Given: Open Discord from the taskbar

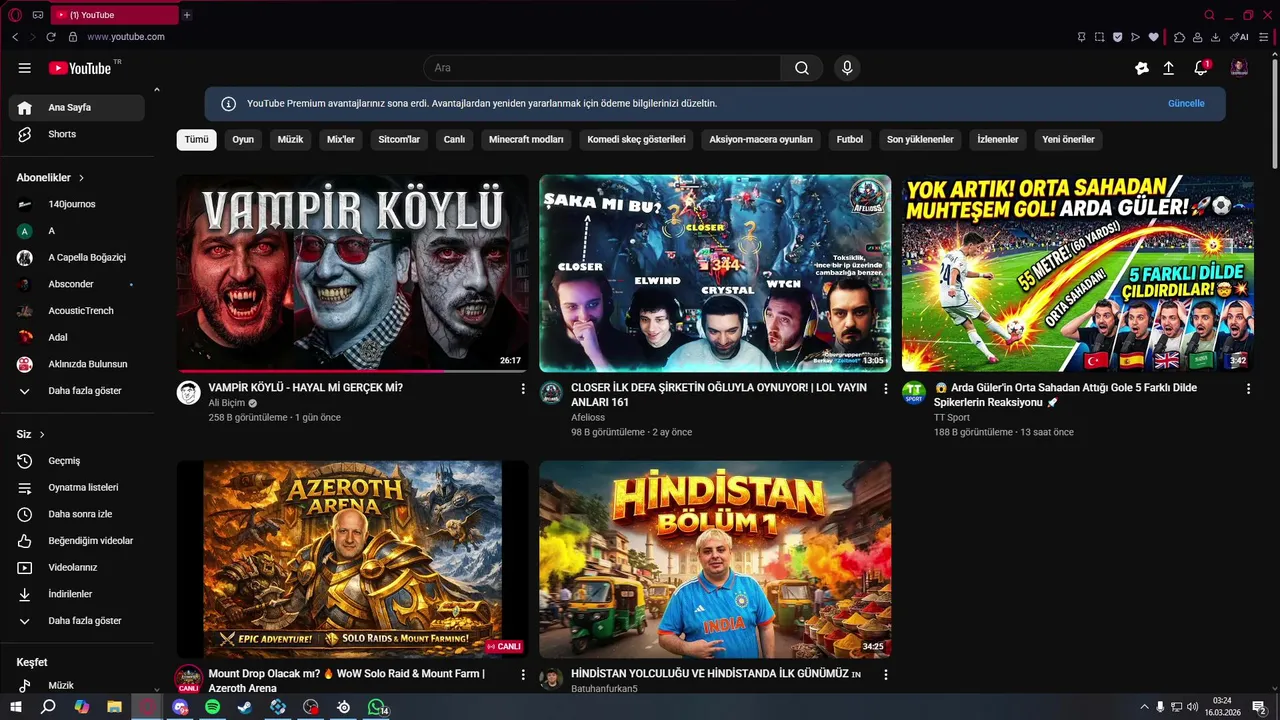Looking at the screenshot, I should [180, 707].
